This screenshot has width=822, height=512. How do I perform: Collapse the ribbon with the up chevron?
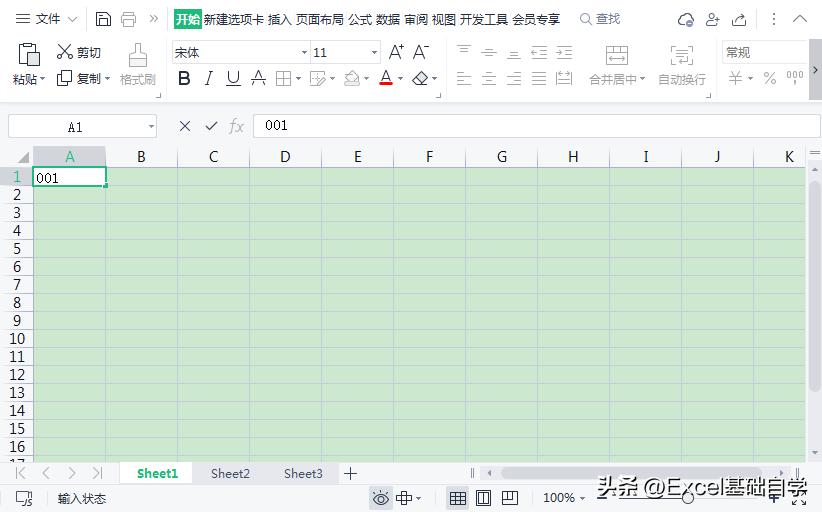tap(799, 19)
